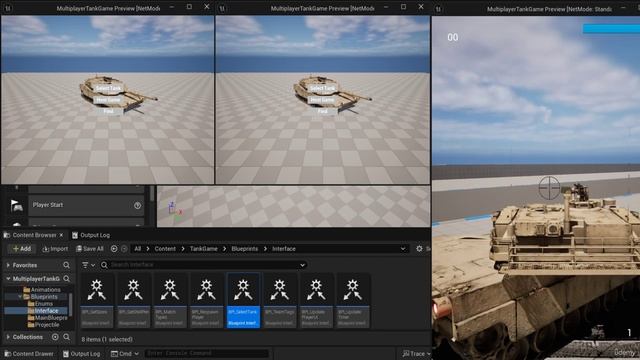This screenshot has width=640, height=360.
Task: Select the Animations folder
Action: pyautogui.click(x=42, y=290)
